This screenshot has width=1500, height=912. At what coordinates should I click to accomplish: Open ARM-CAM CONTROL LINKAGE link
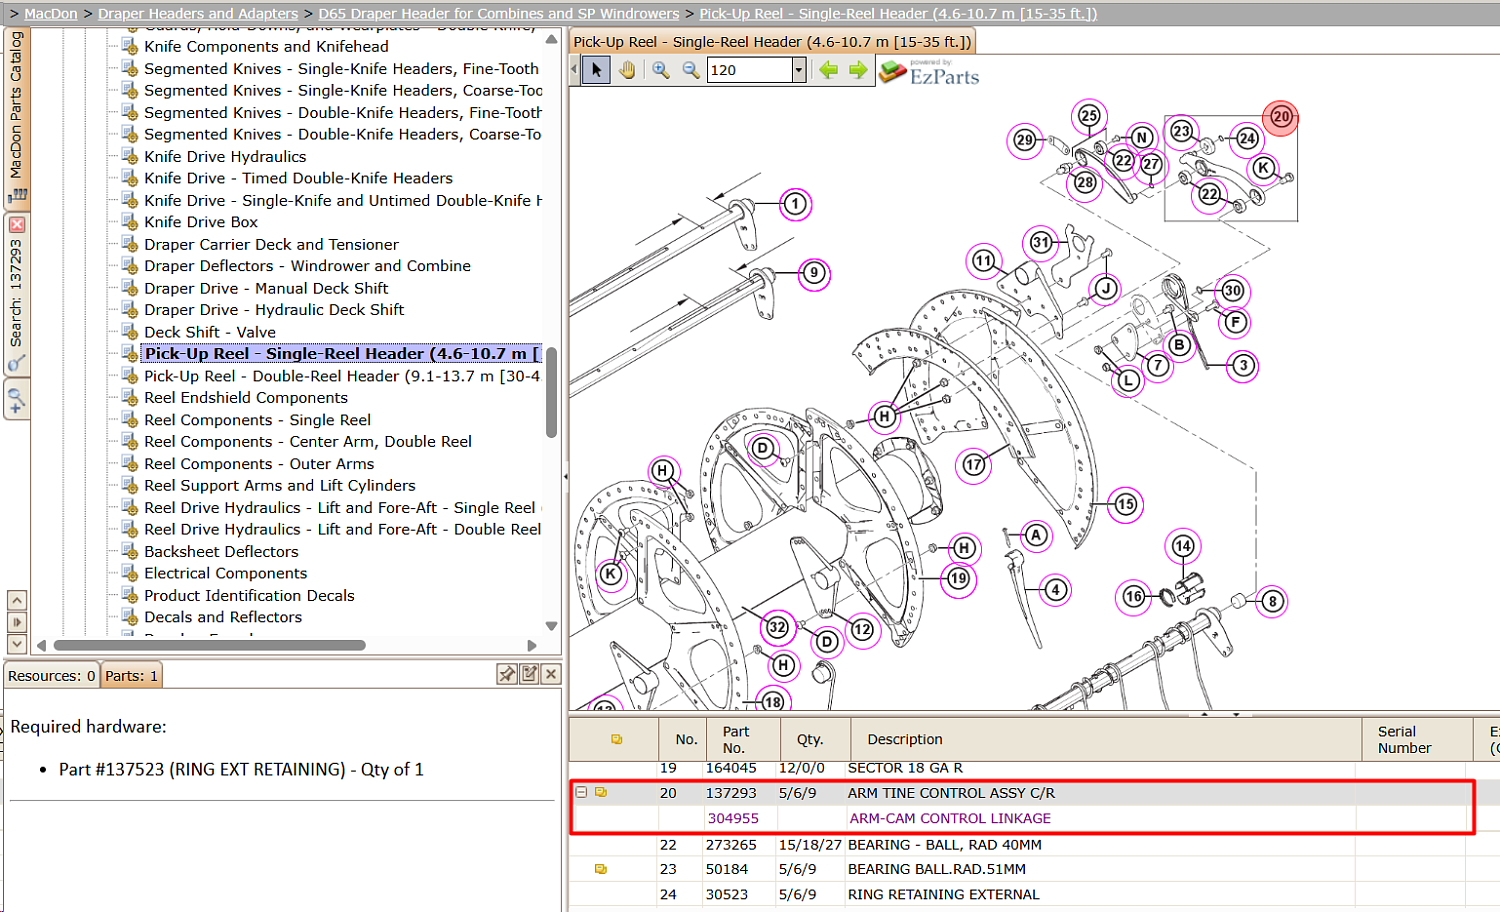click(950, 818)
